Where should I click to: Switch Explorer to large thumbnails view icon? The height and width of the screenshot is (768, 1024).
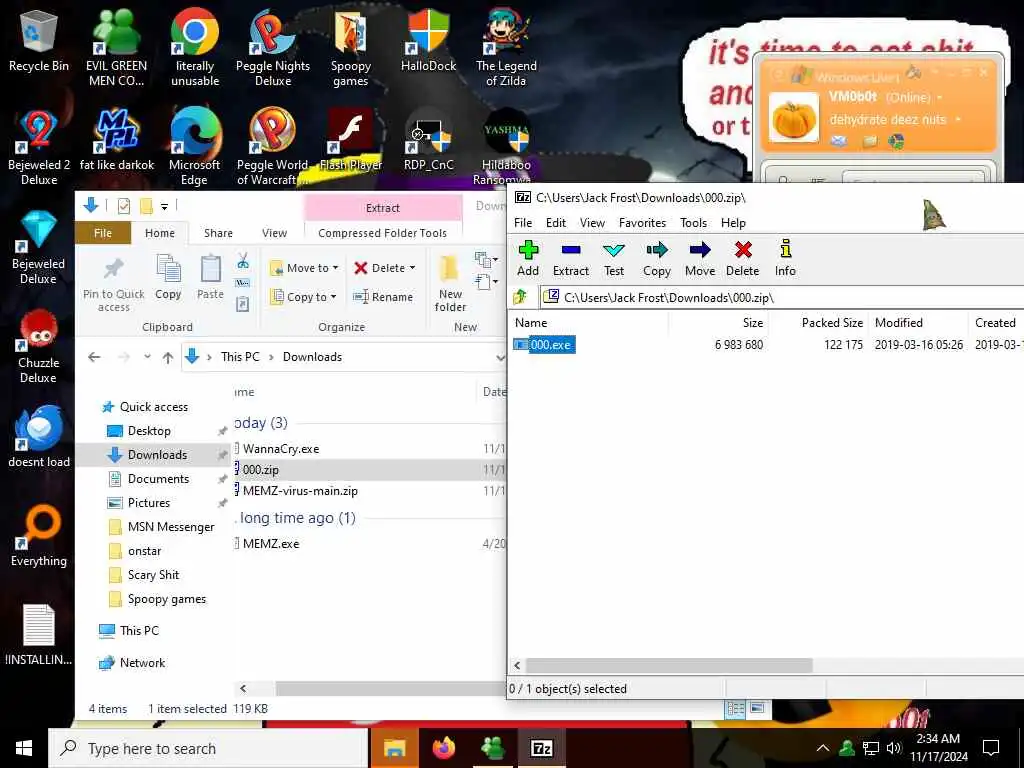[x=758, y=708]
